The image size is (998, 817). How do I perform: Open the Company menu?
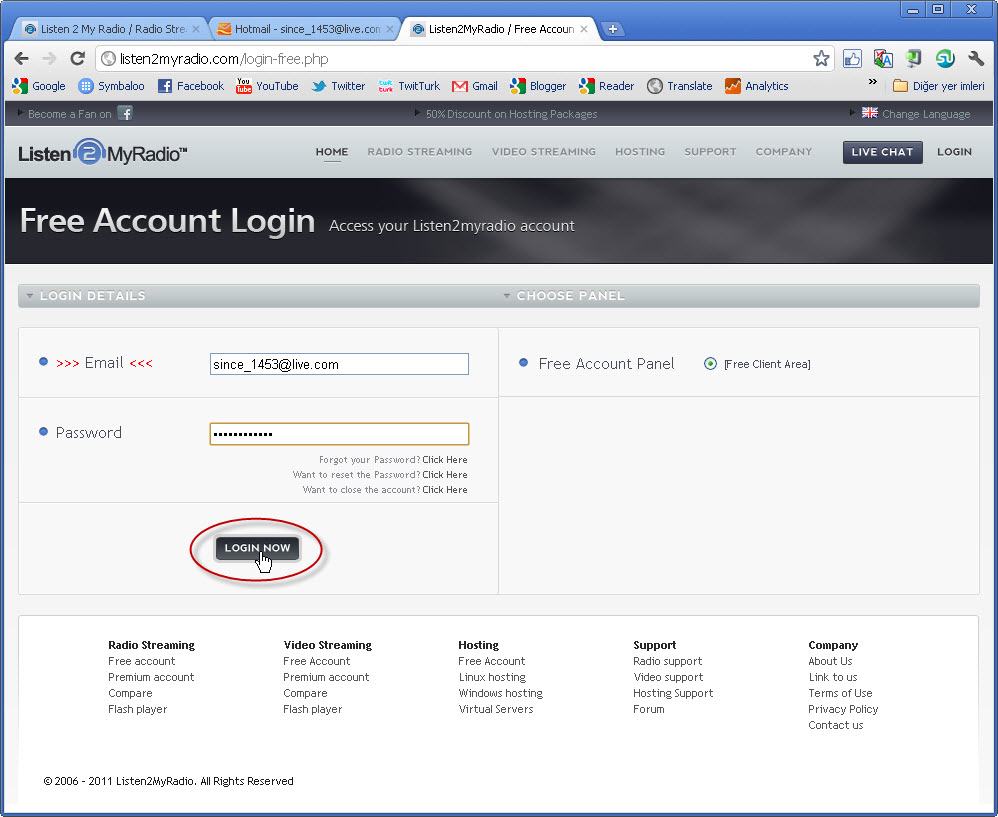tap(784, 151)
